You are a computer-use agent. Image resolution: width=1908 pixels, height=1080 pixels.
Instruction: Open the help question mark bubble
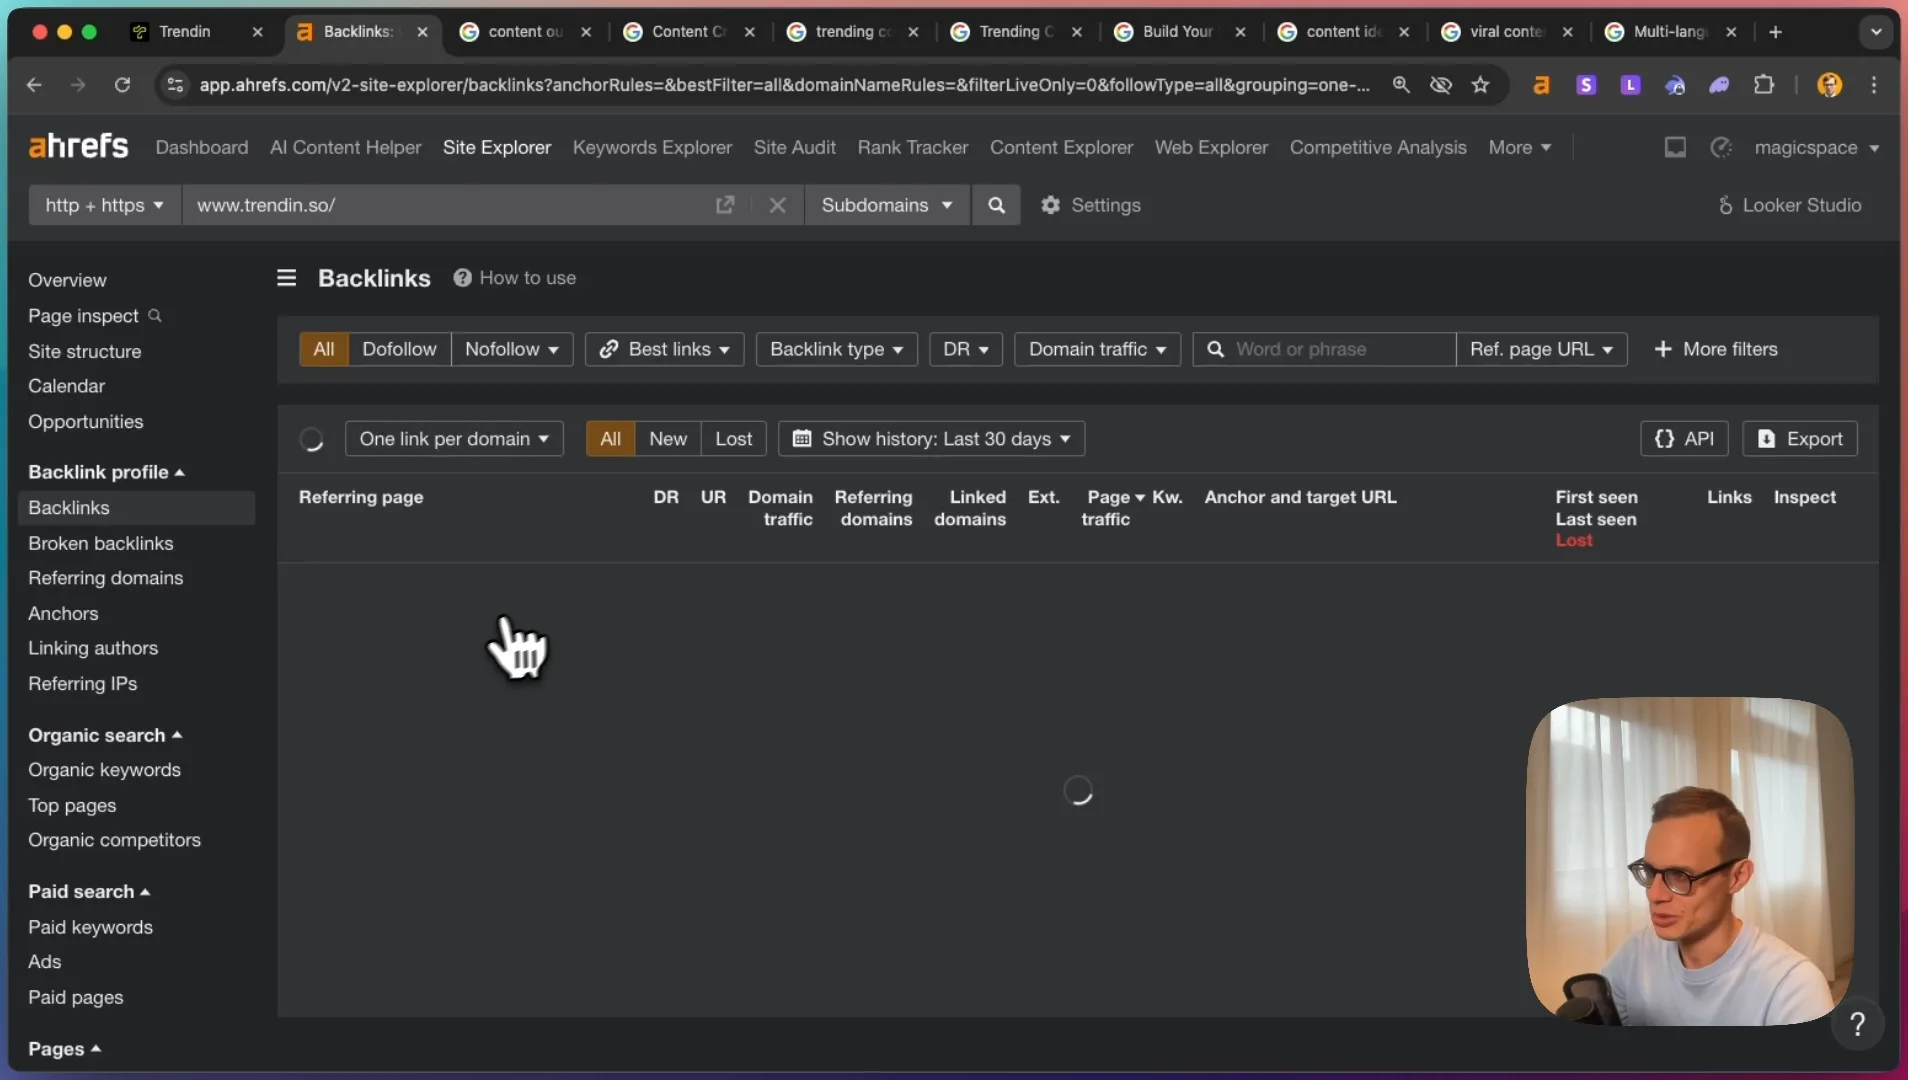(x=1857, y=1024)
